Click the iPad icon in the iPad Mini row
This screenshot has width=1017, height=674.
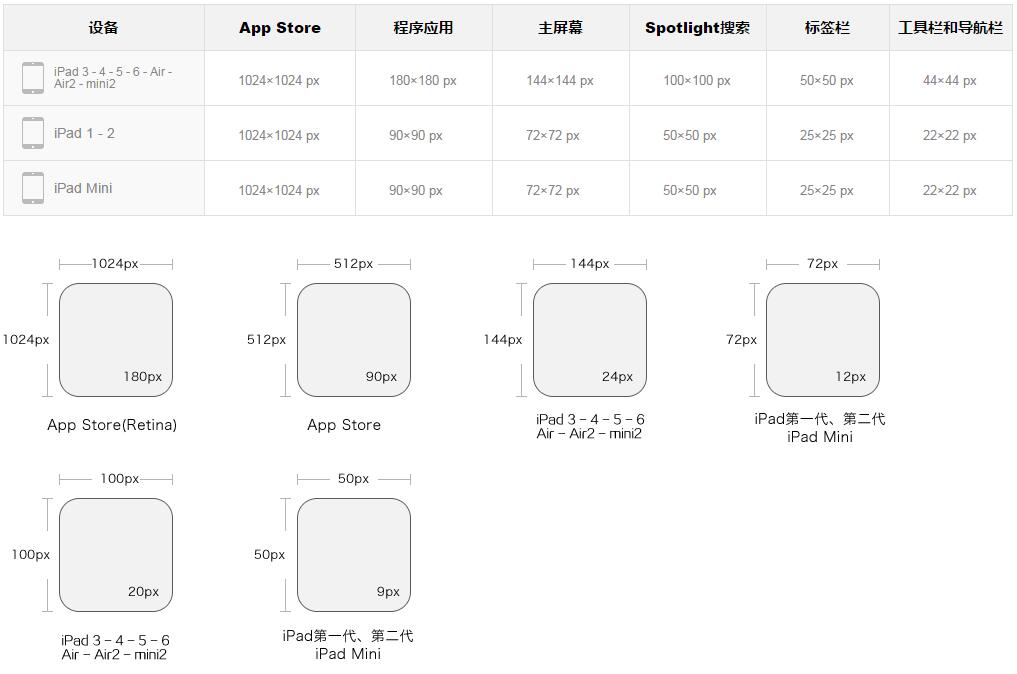(33, 188)
